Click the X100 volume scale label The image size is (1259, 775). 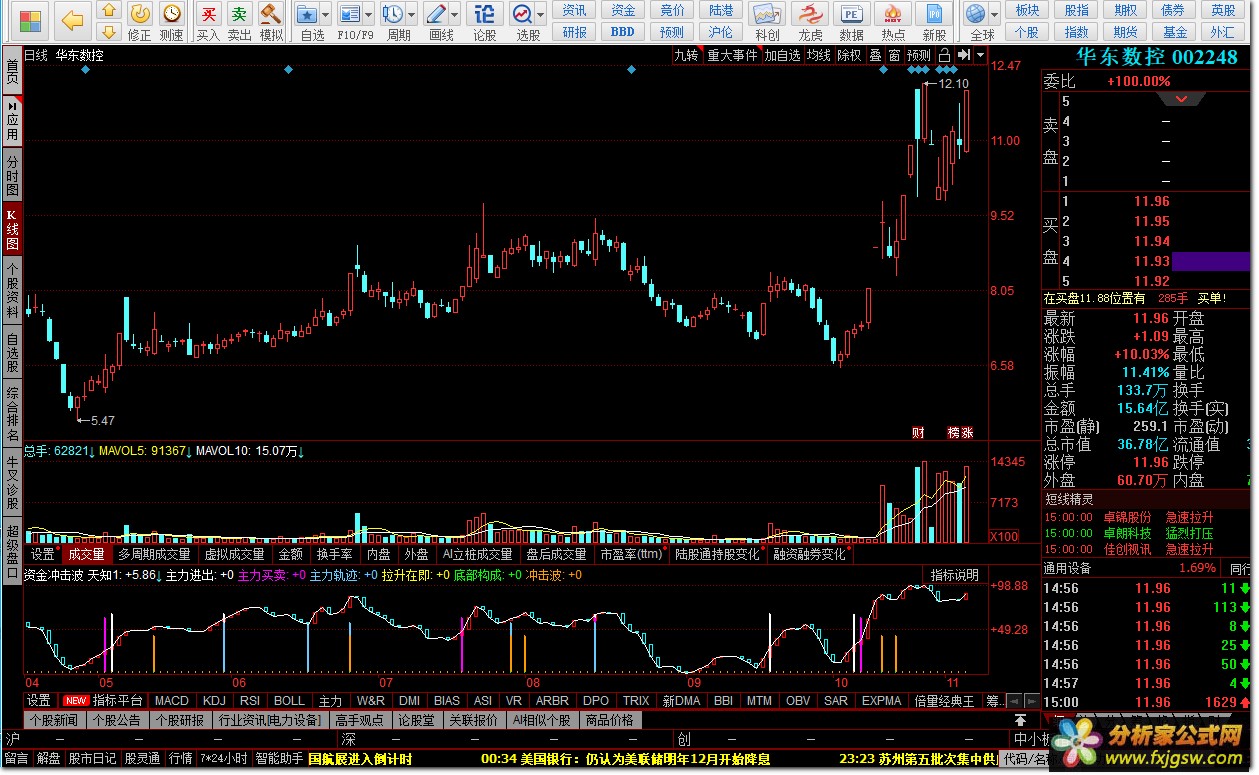(x=1003, y=537)
